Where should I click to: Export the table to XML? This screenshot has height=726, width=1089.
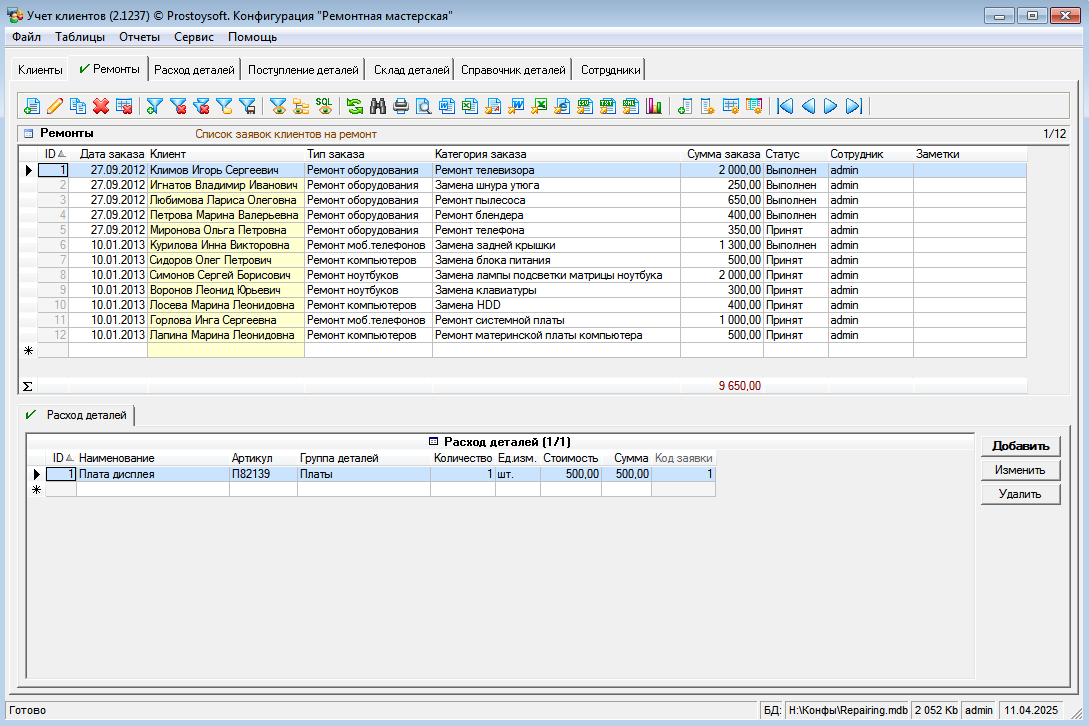coord(631,106)
